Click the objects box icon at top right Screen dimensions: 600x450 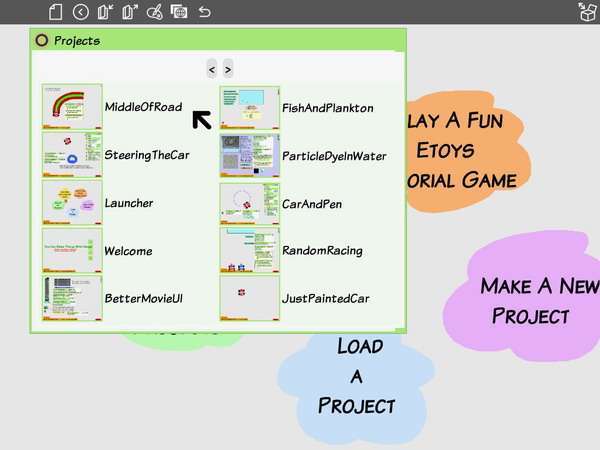(x=588, y=11)
